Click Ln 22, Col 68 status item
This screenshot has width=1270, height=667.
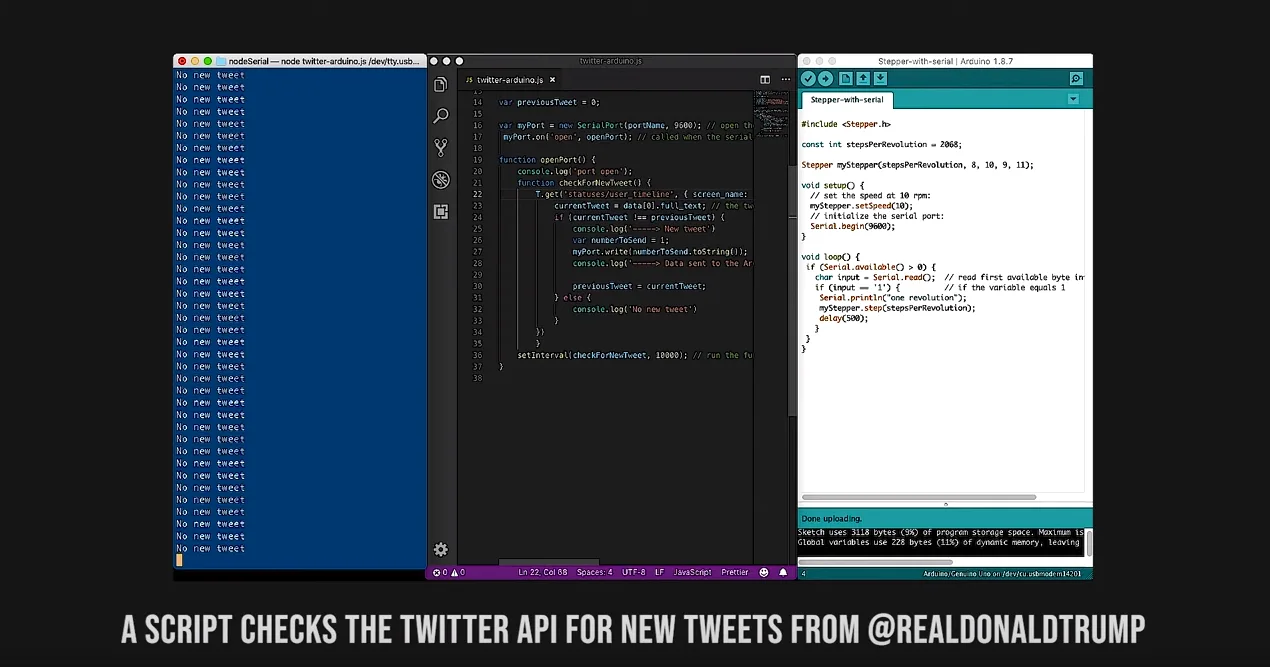[x=542, y=573]
